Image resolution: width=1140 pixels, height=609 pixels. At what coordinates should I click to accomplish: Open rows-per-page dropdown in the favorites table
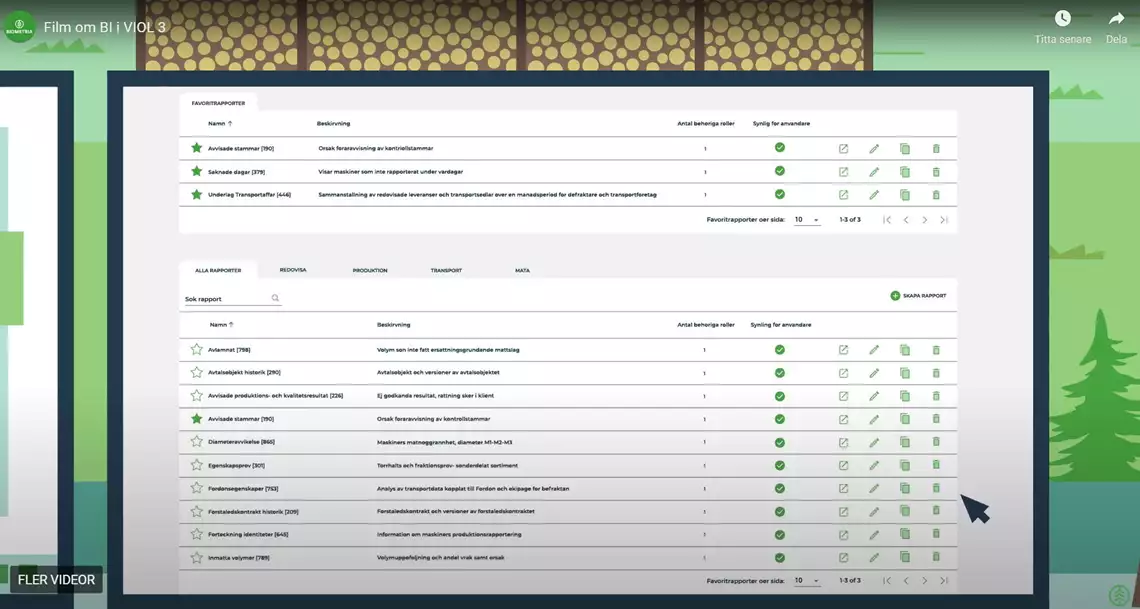coord(807,219)
